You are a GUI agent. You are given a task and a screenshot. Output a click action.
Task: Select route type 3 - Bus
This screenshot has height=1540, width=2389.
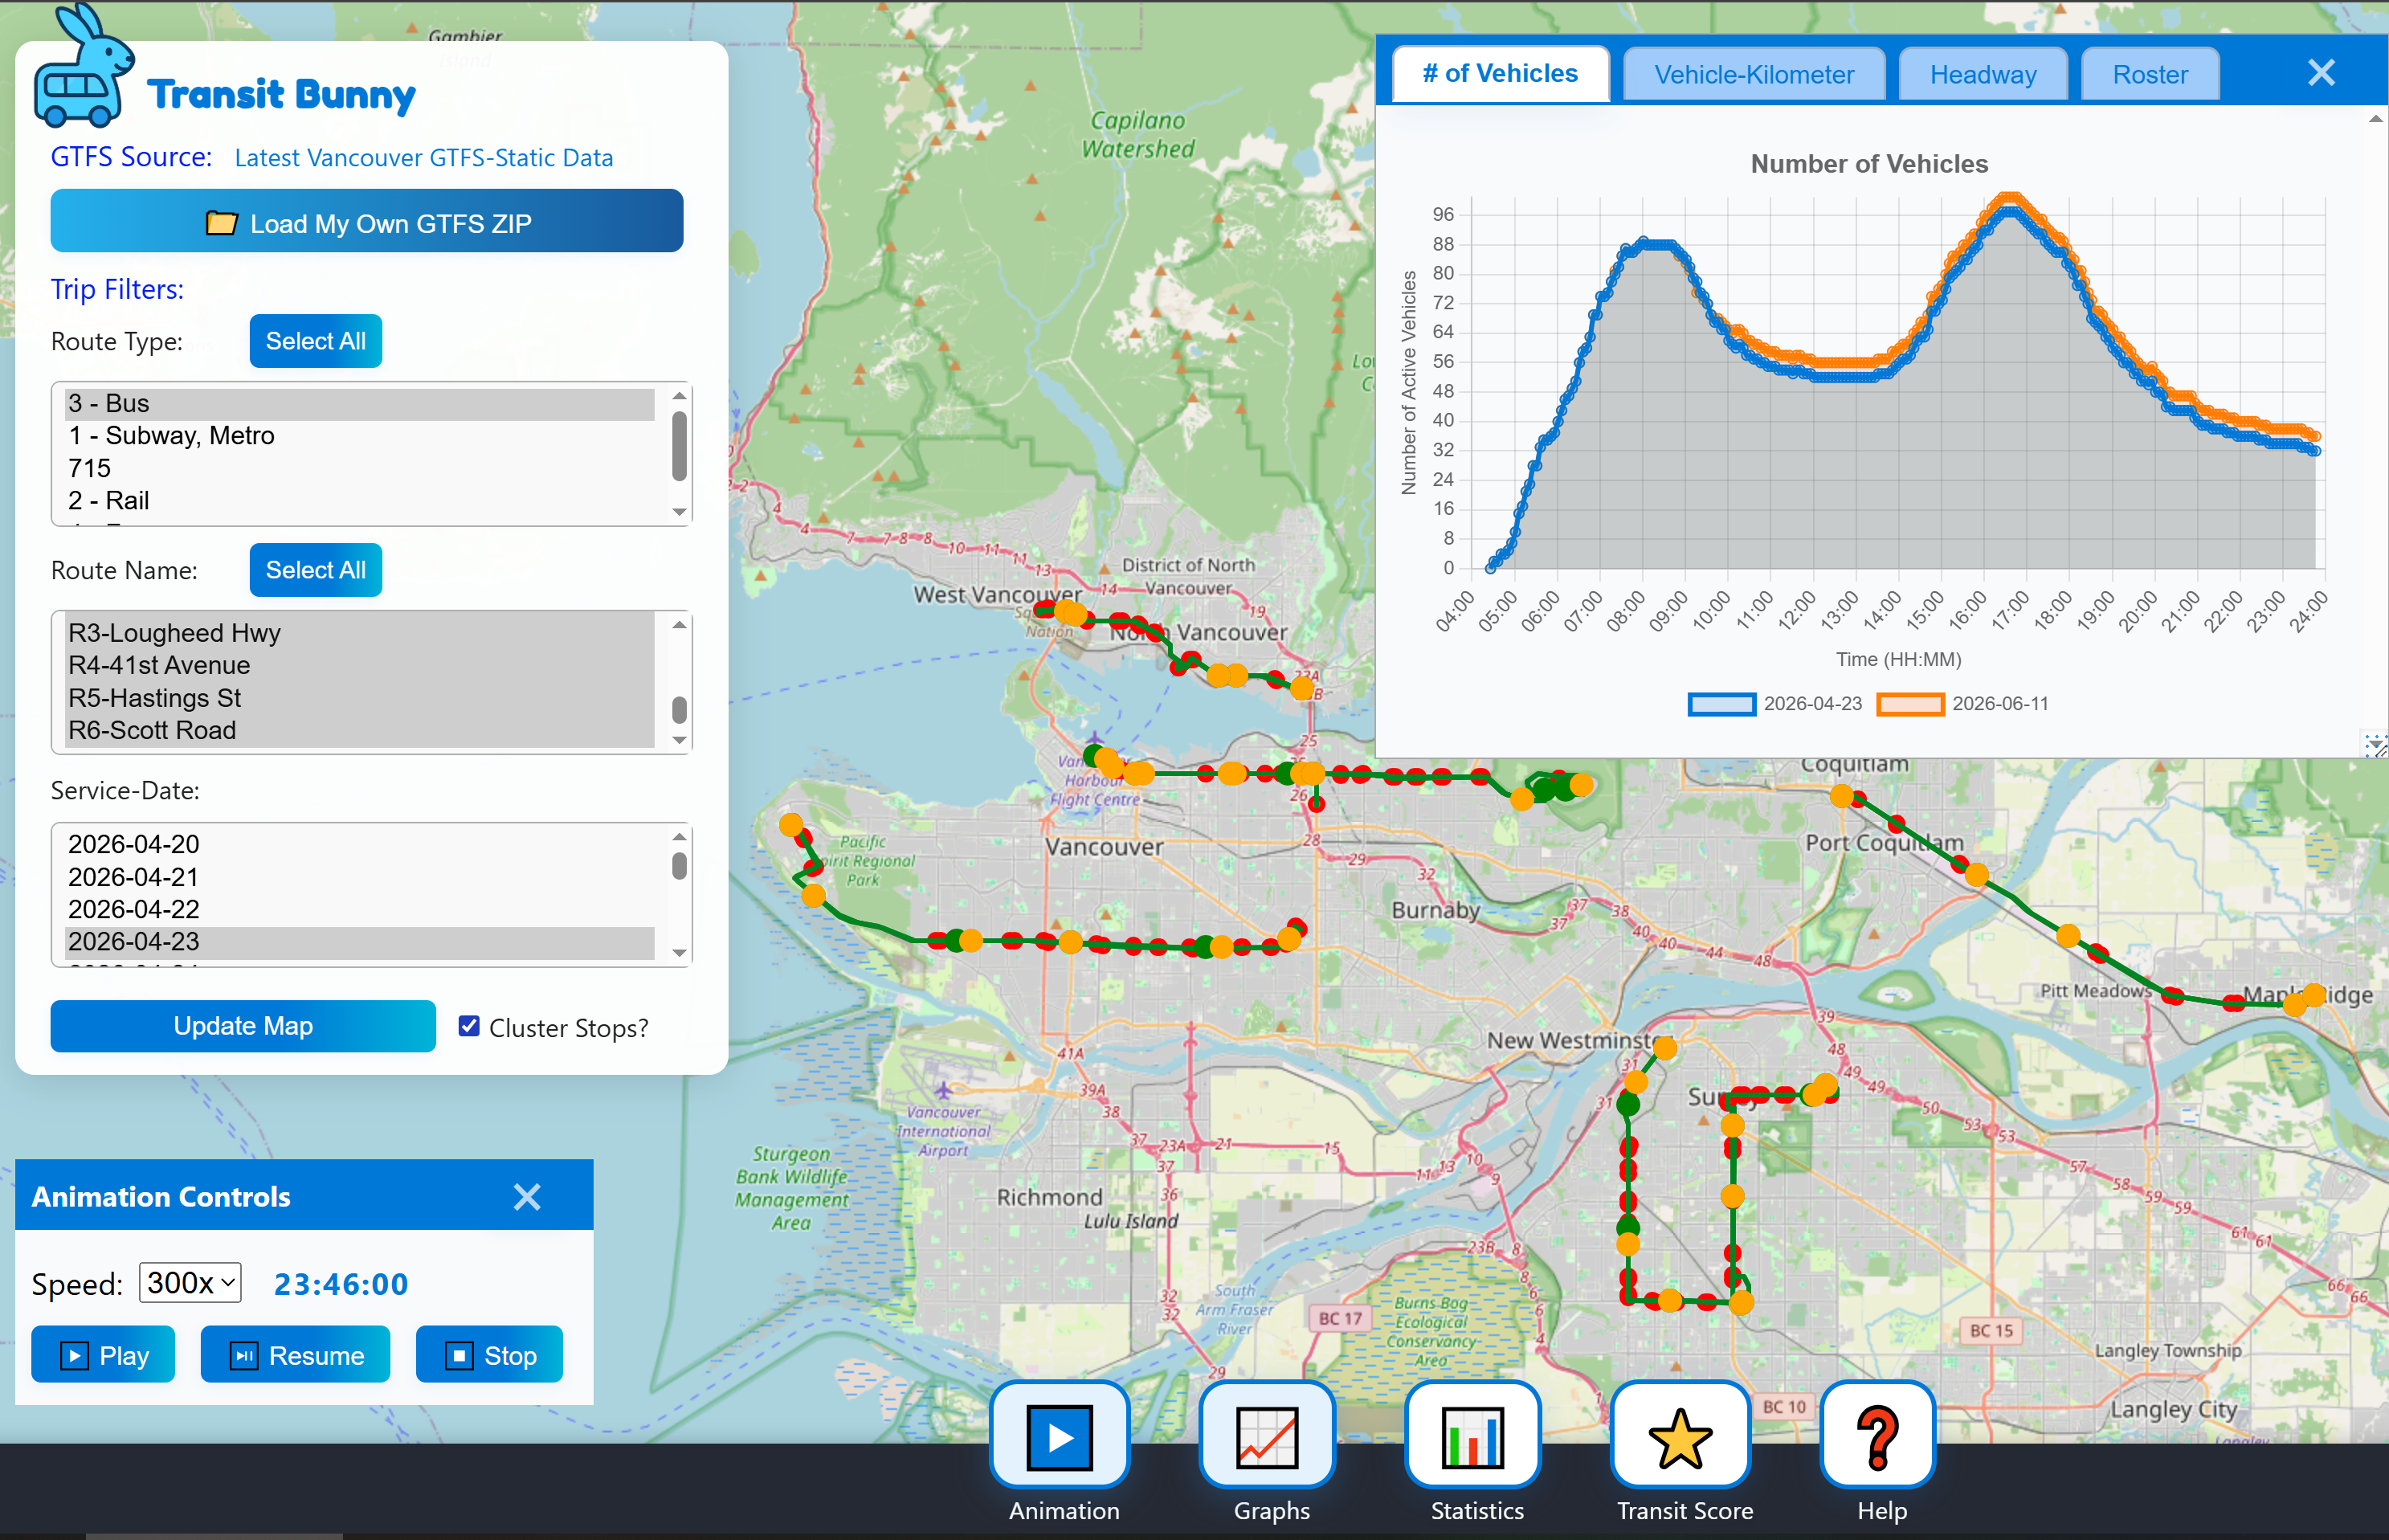[360, 404]
